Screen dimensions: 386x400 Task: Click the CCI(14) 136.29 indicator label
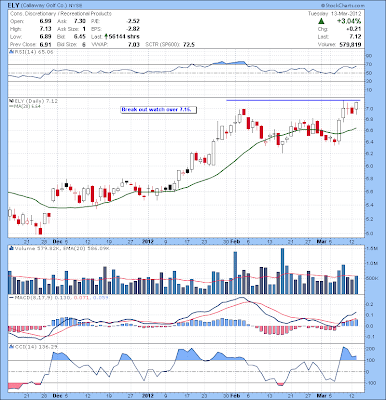pos(35,347)
